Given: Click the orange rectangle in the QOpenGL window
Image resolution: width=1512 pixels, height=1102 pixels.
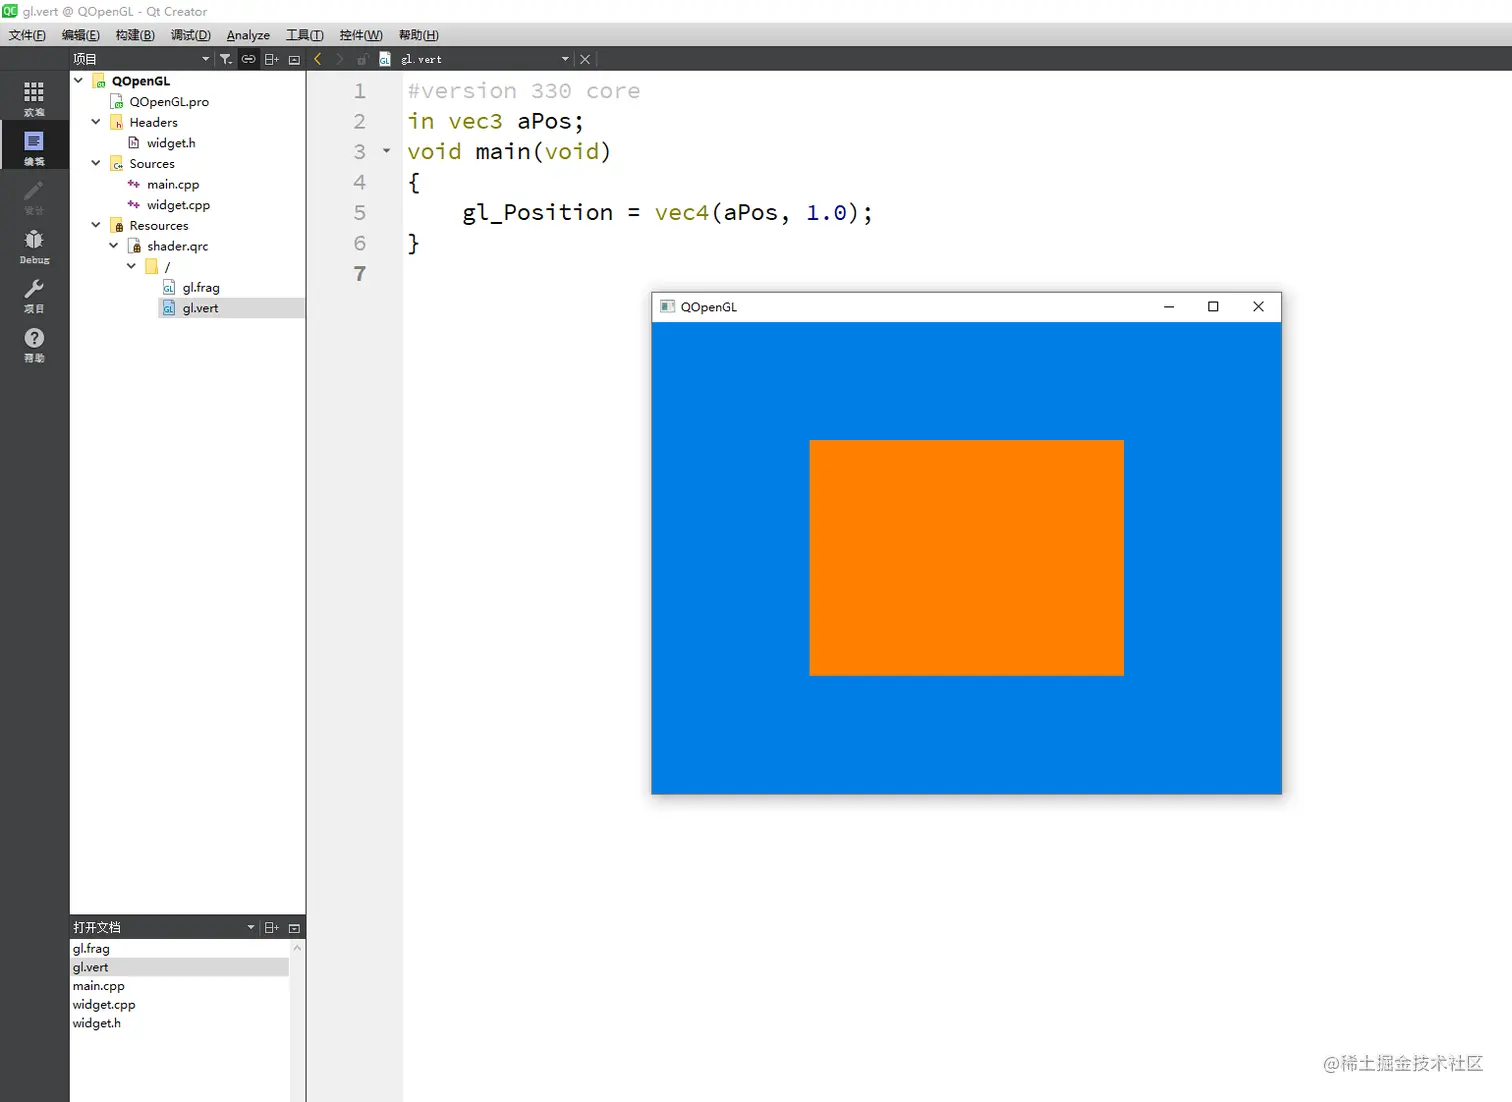Looking at the screenshot, I should [966, 558].
